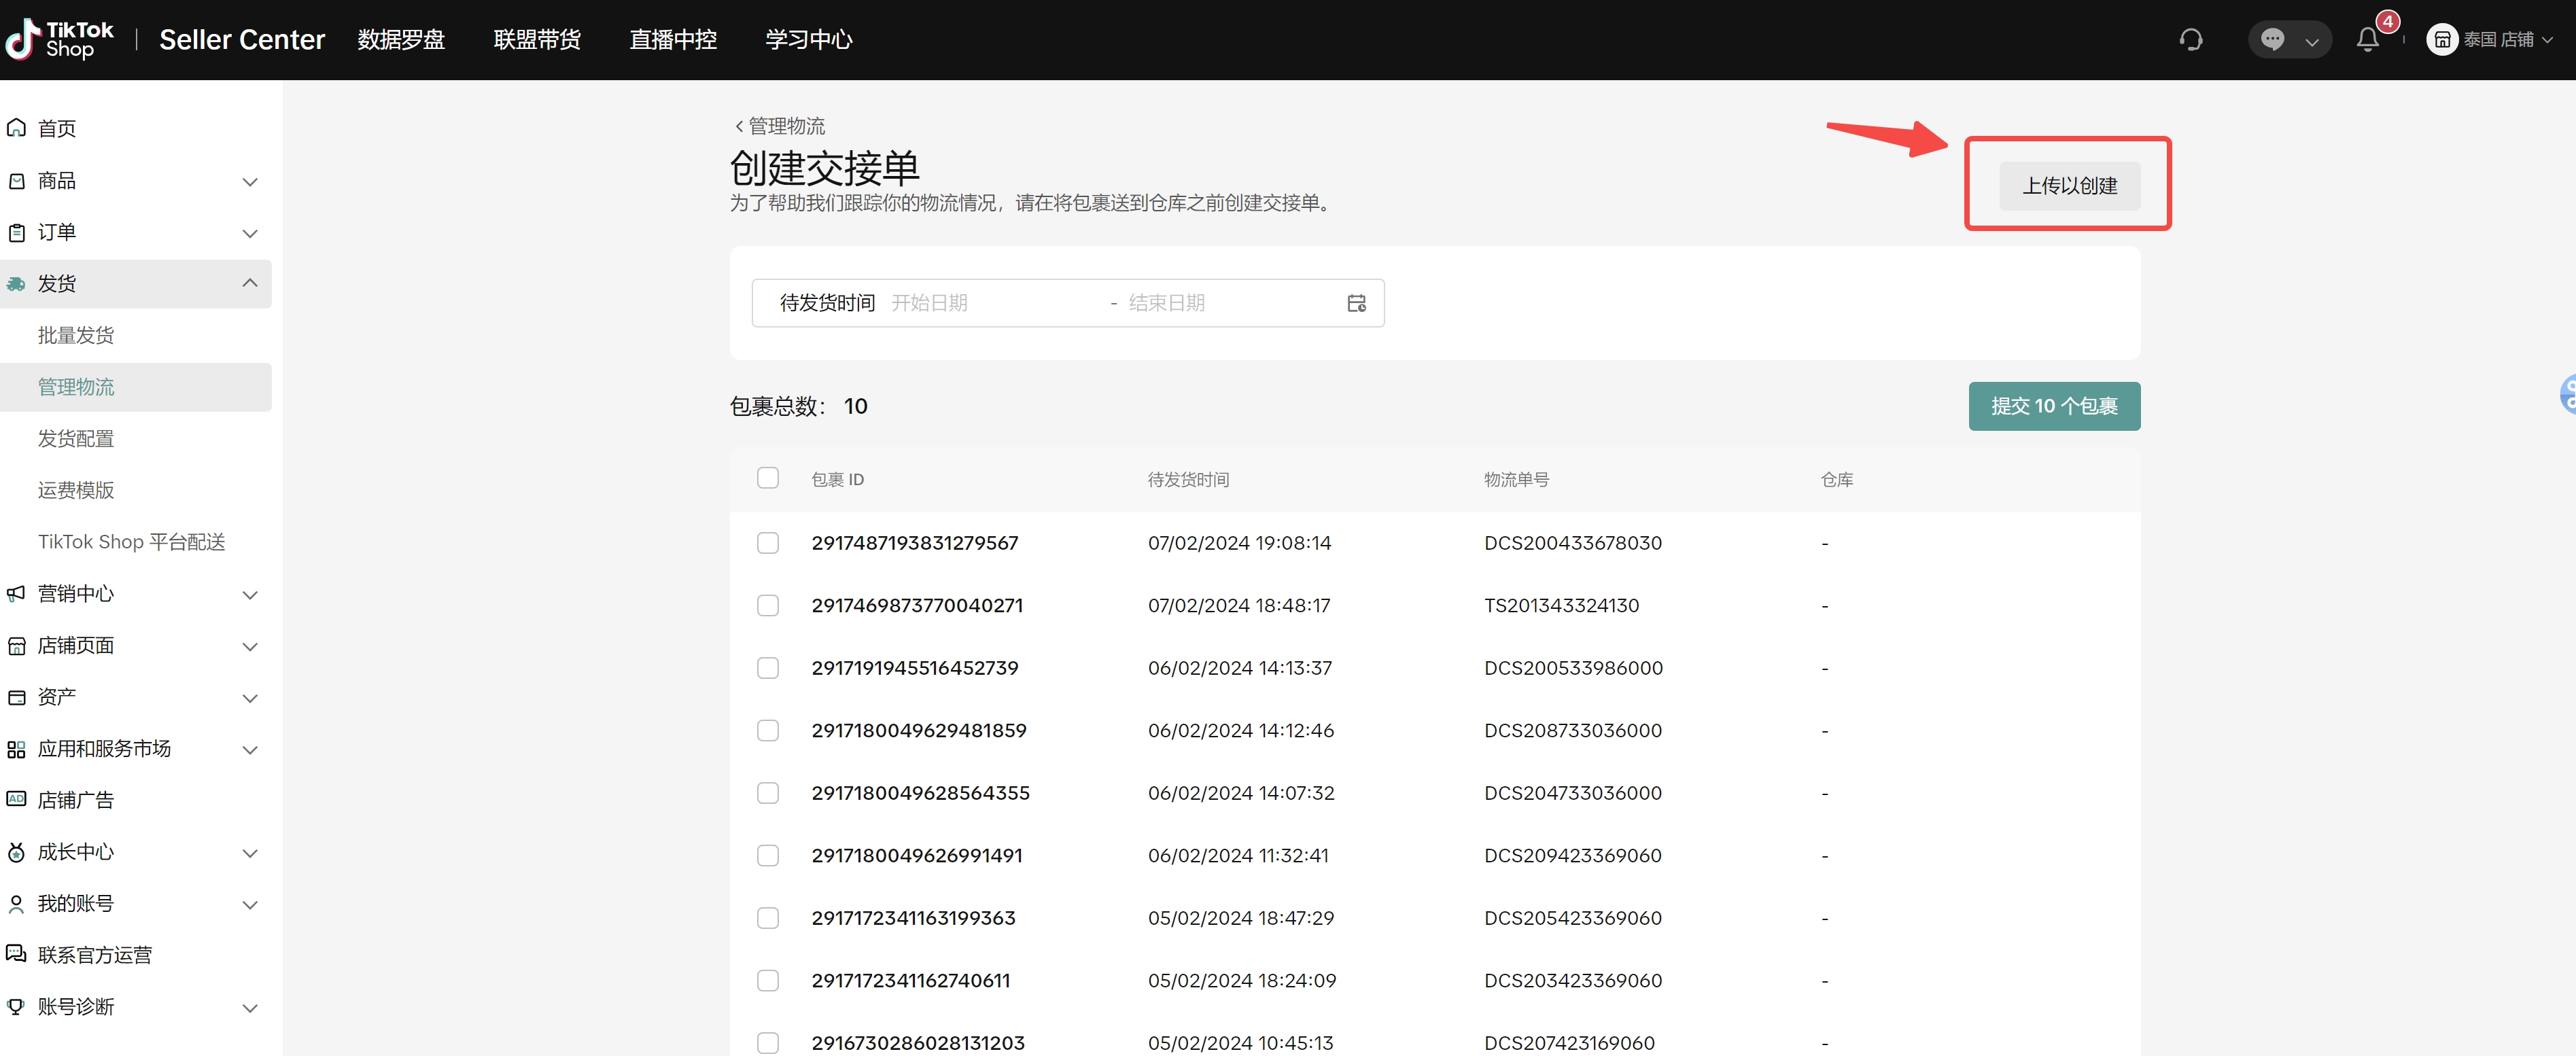
Task: Click the customer service headset icon
Action: point(2190,40)
